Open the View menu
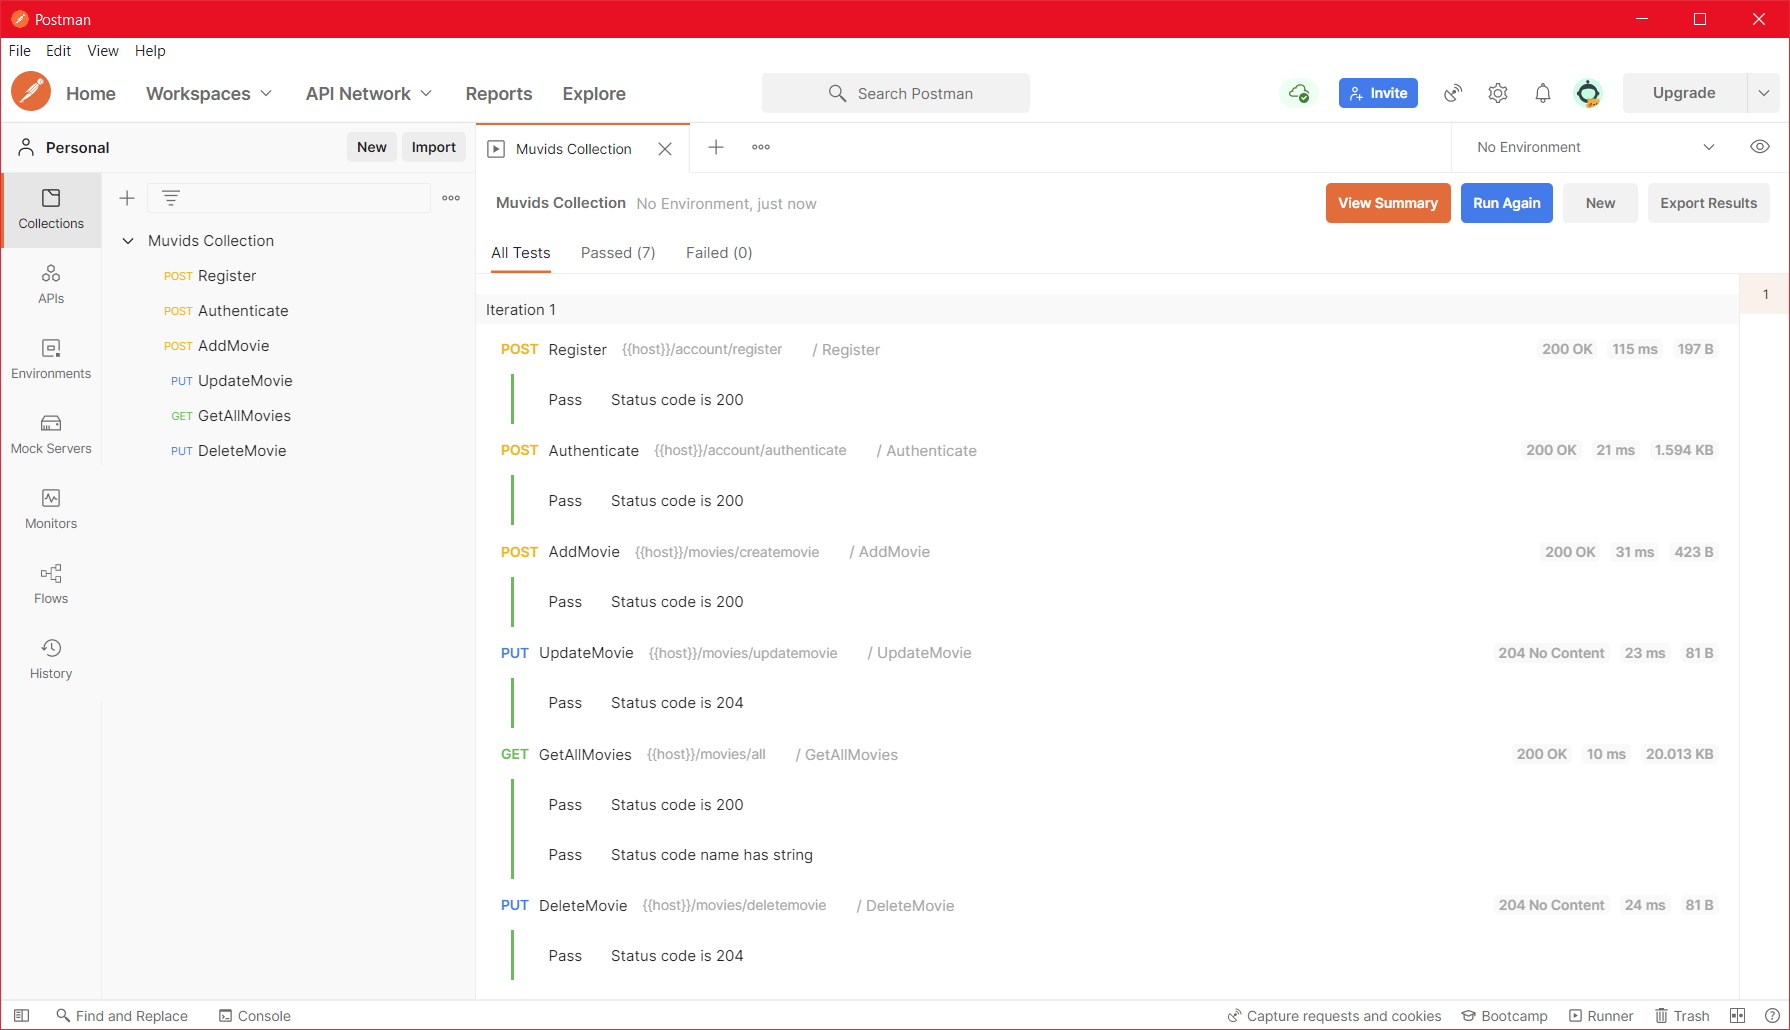1790x1030 pixels. pyautogui.click(x=103, y=51)
